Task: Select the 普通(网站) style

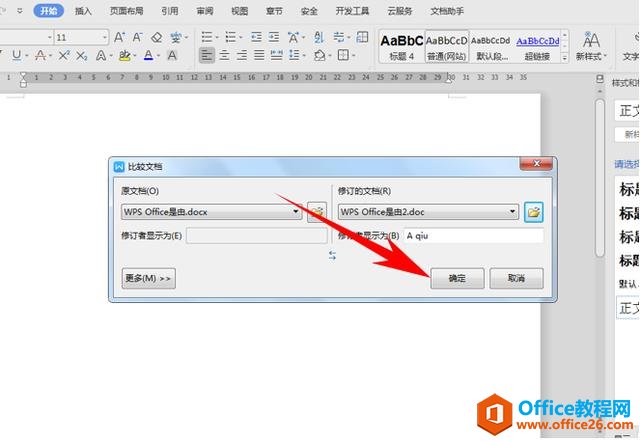Action: click(x=447, y=46)
